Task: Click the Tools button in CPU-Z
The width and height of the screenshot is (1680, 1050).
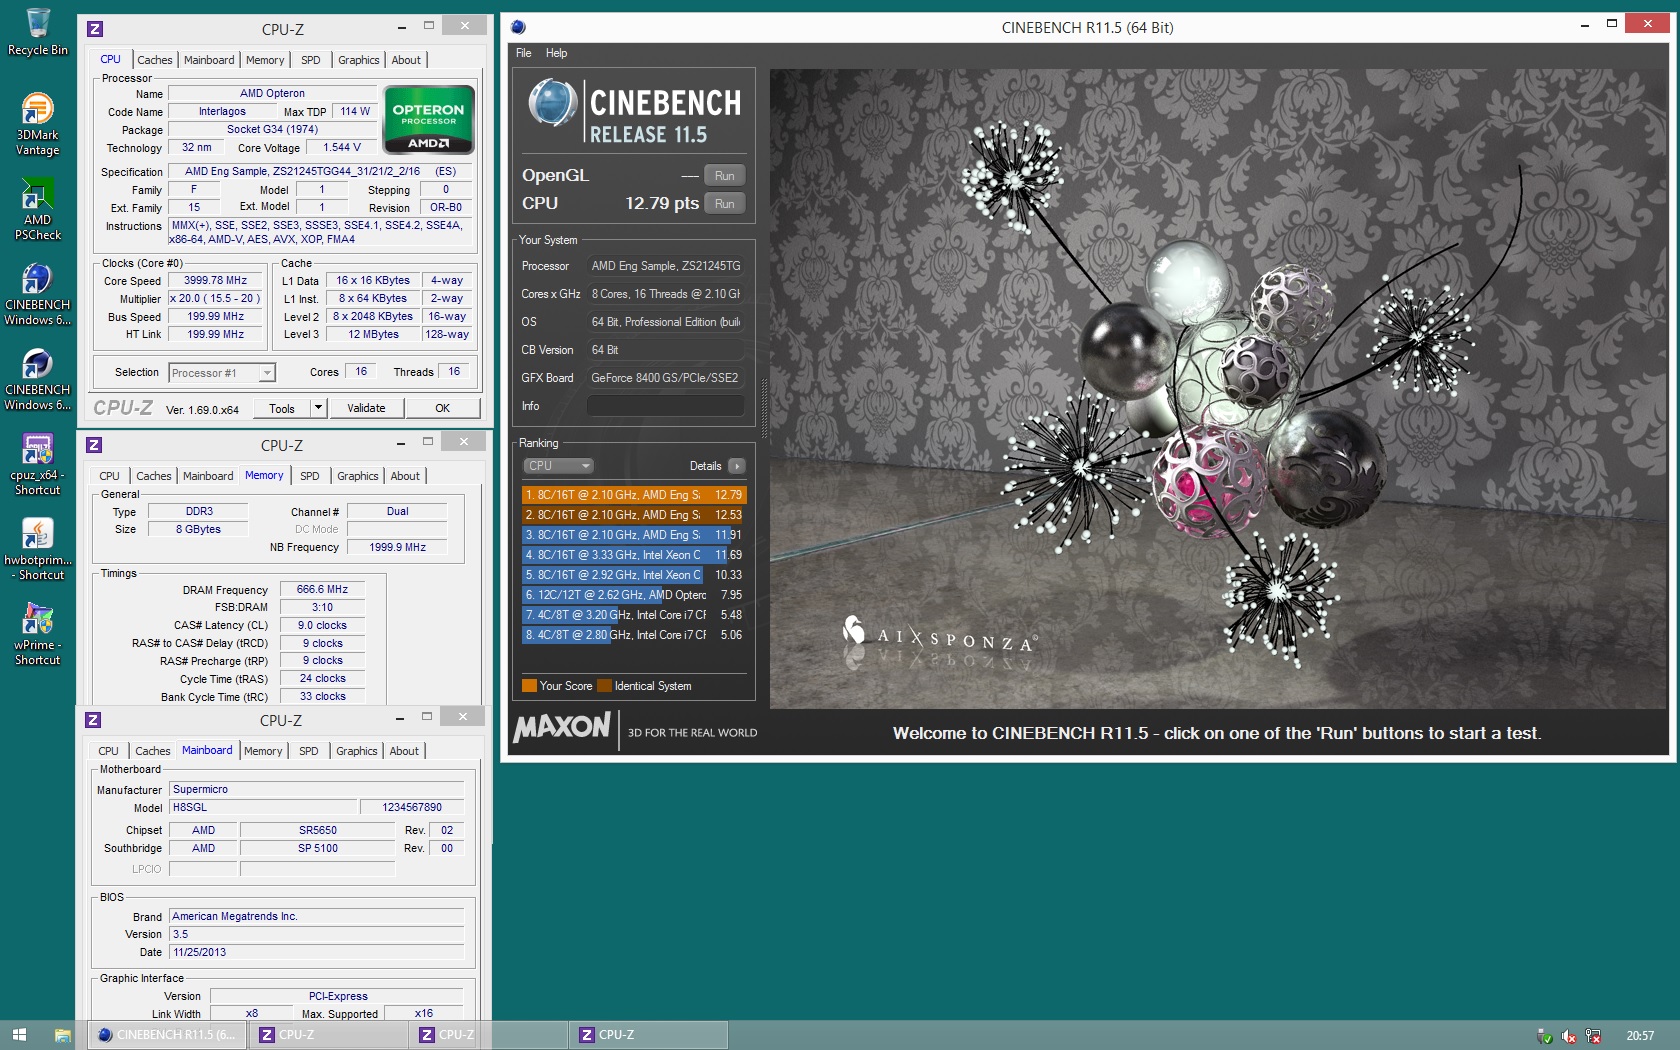Action: coord(282,408)
